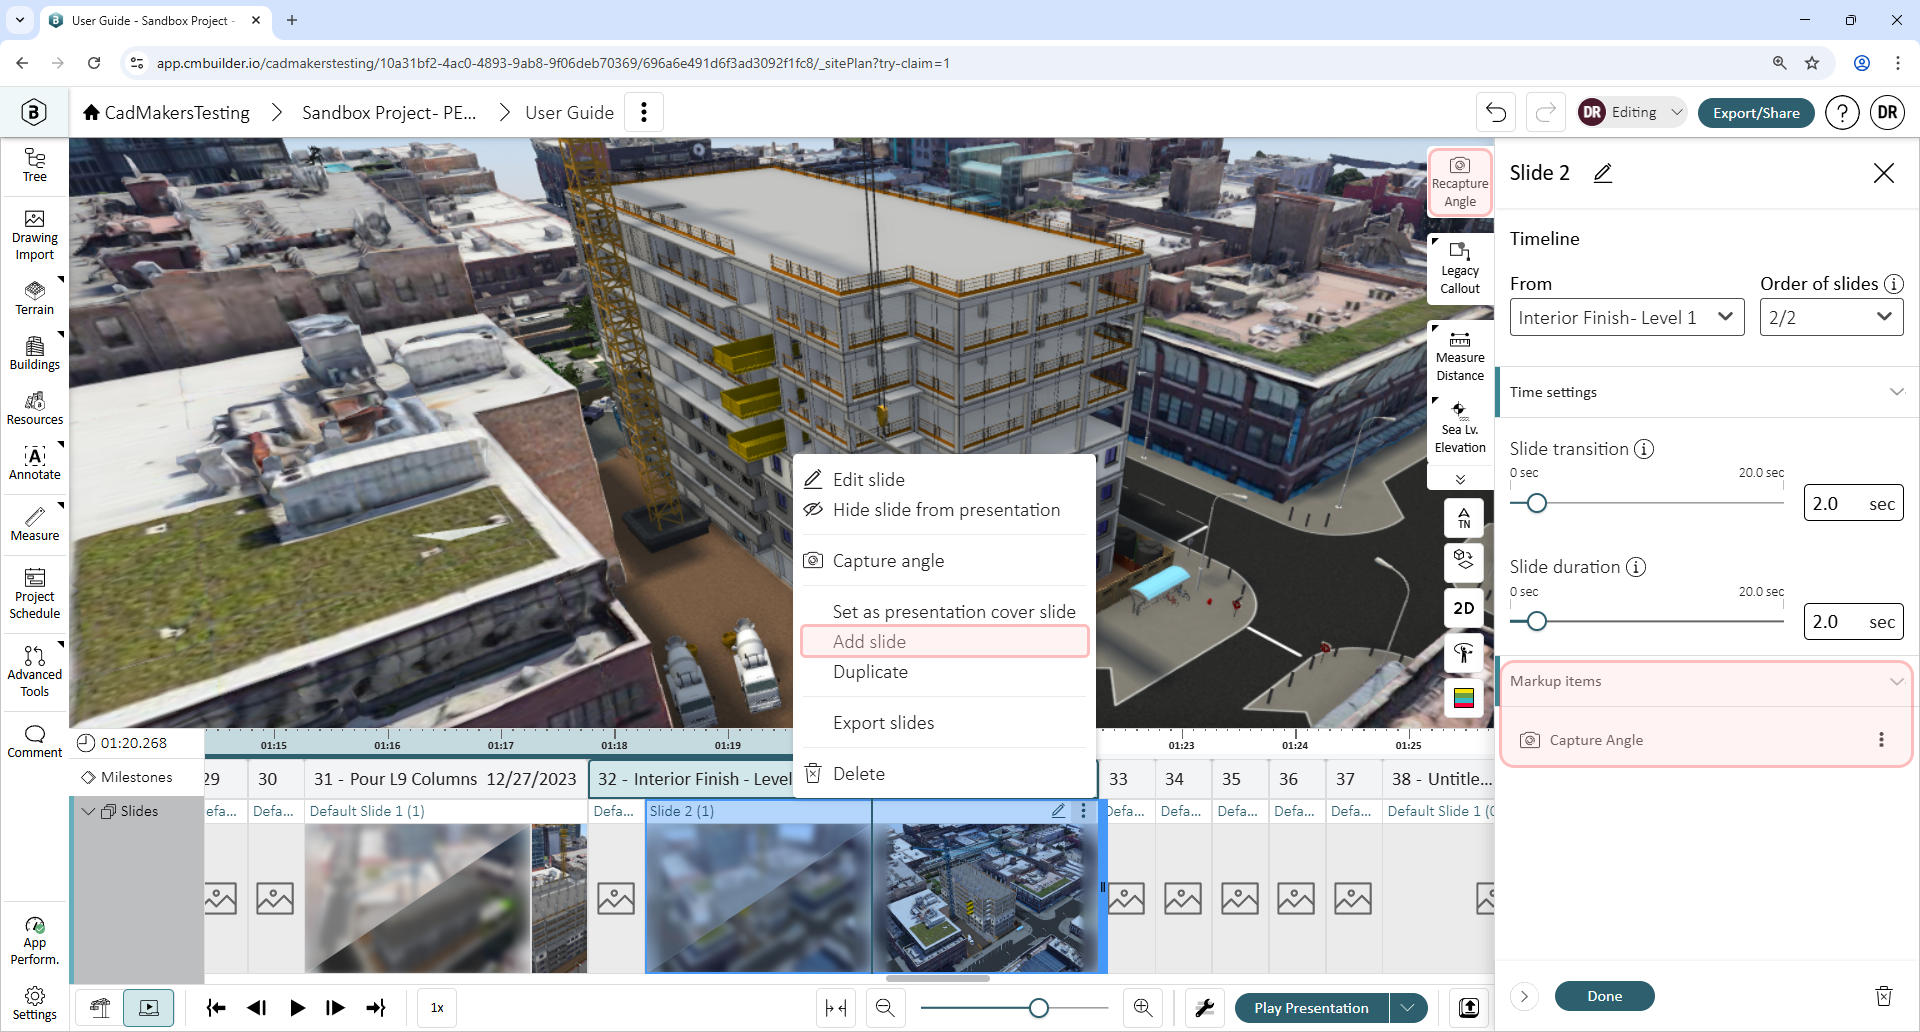The width and height of the screenshot is (1920, 1032).
Task: Jump to the timeline end
Action: coord(376,1008)
